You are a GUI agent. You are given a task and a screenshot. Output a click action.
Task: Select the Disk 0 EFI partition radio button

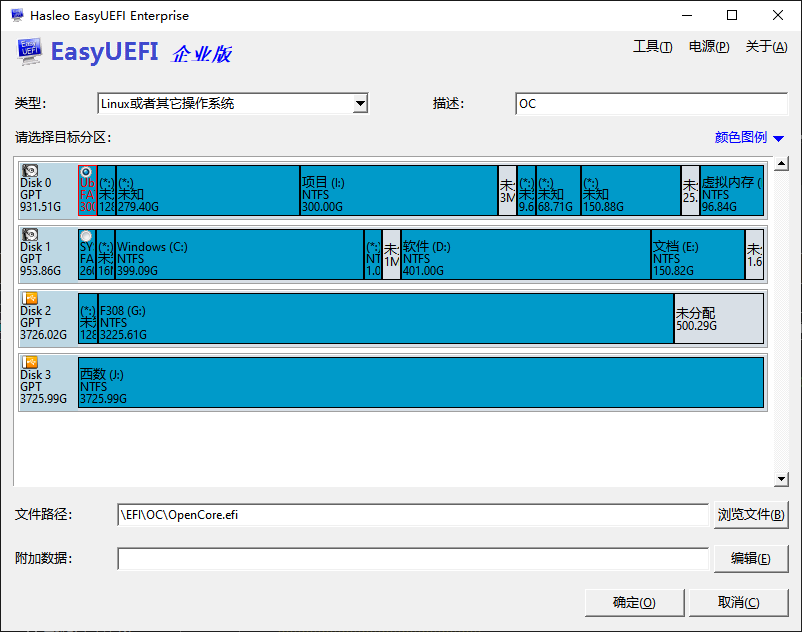(86, 172)
